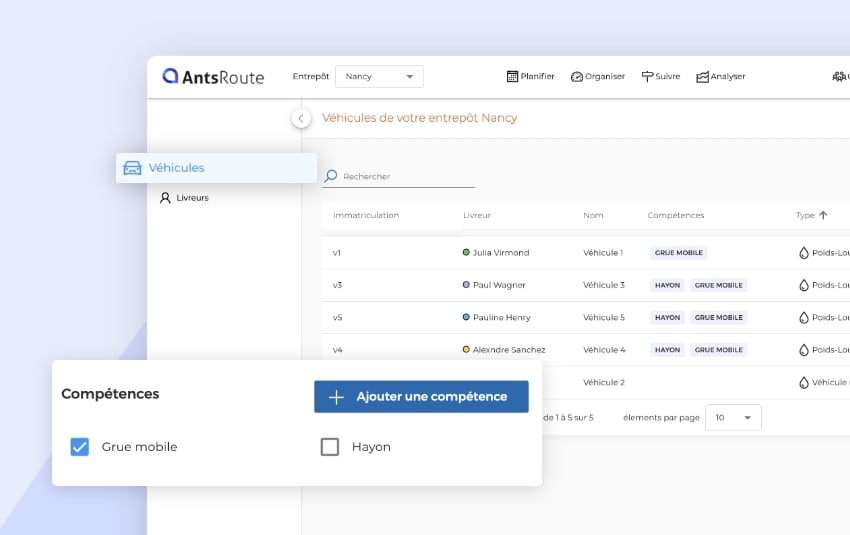Uncheck the Grue mobile checkbox

click(x=80, y=447)
